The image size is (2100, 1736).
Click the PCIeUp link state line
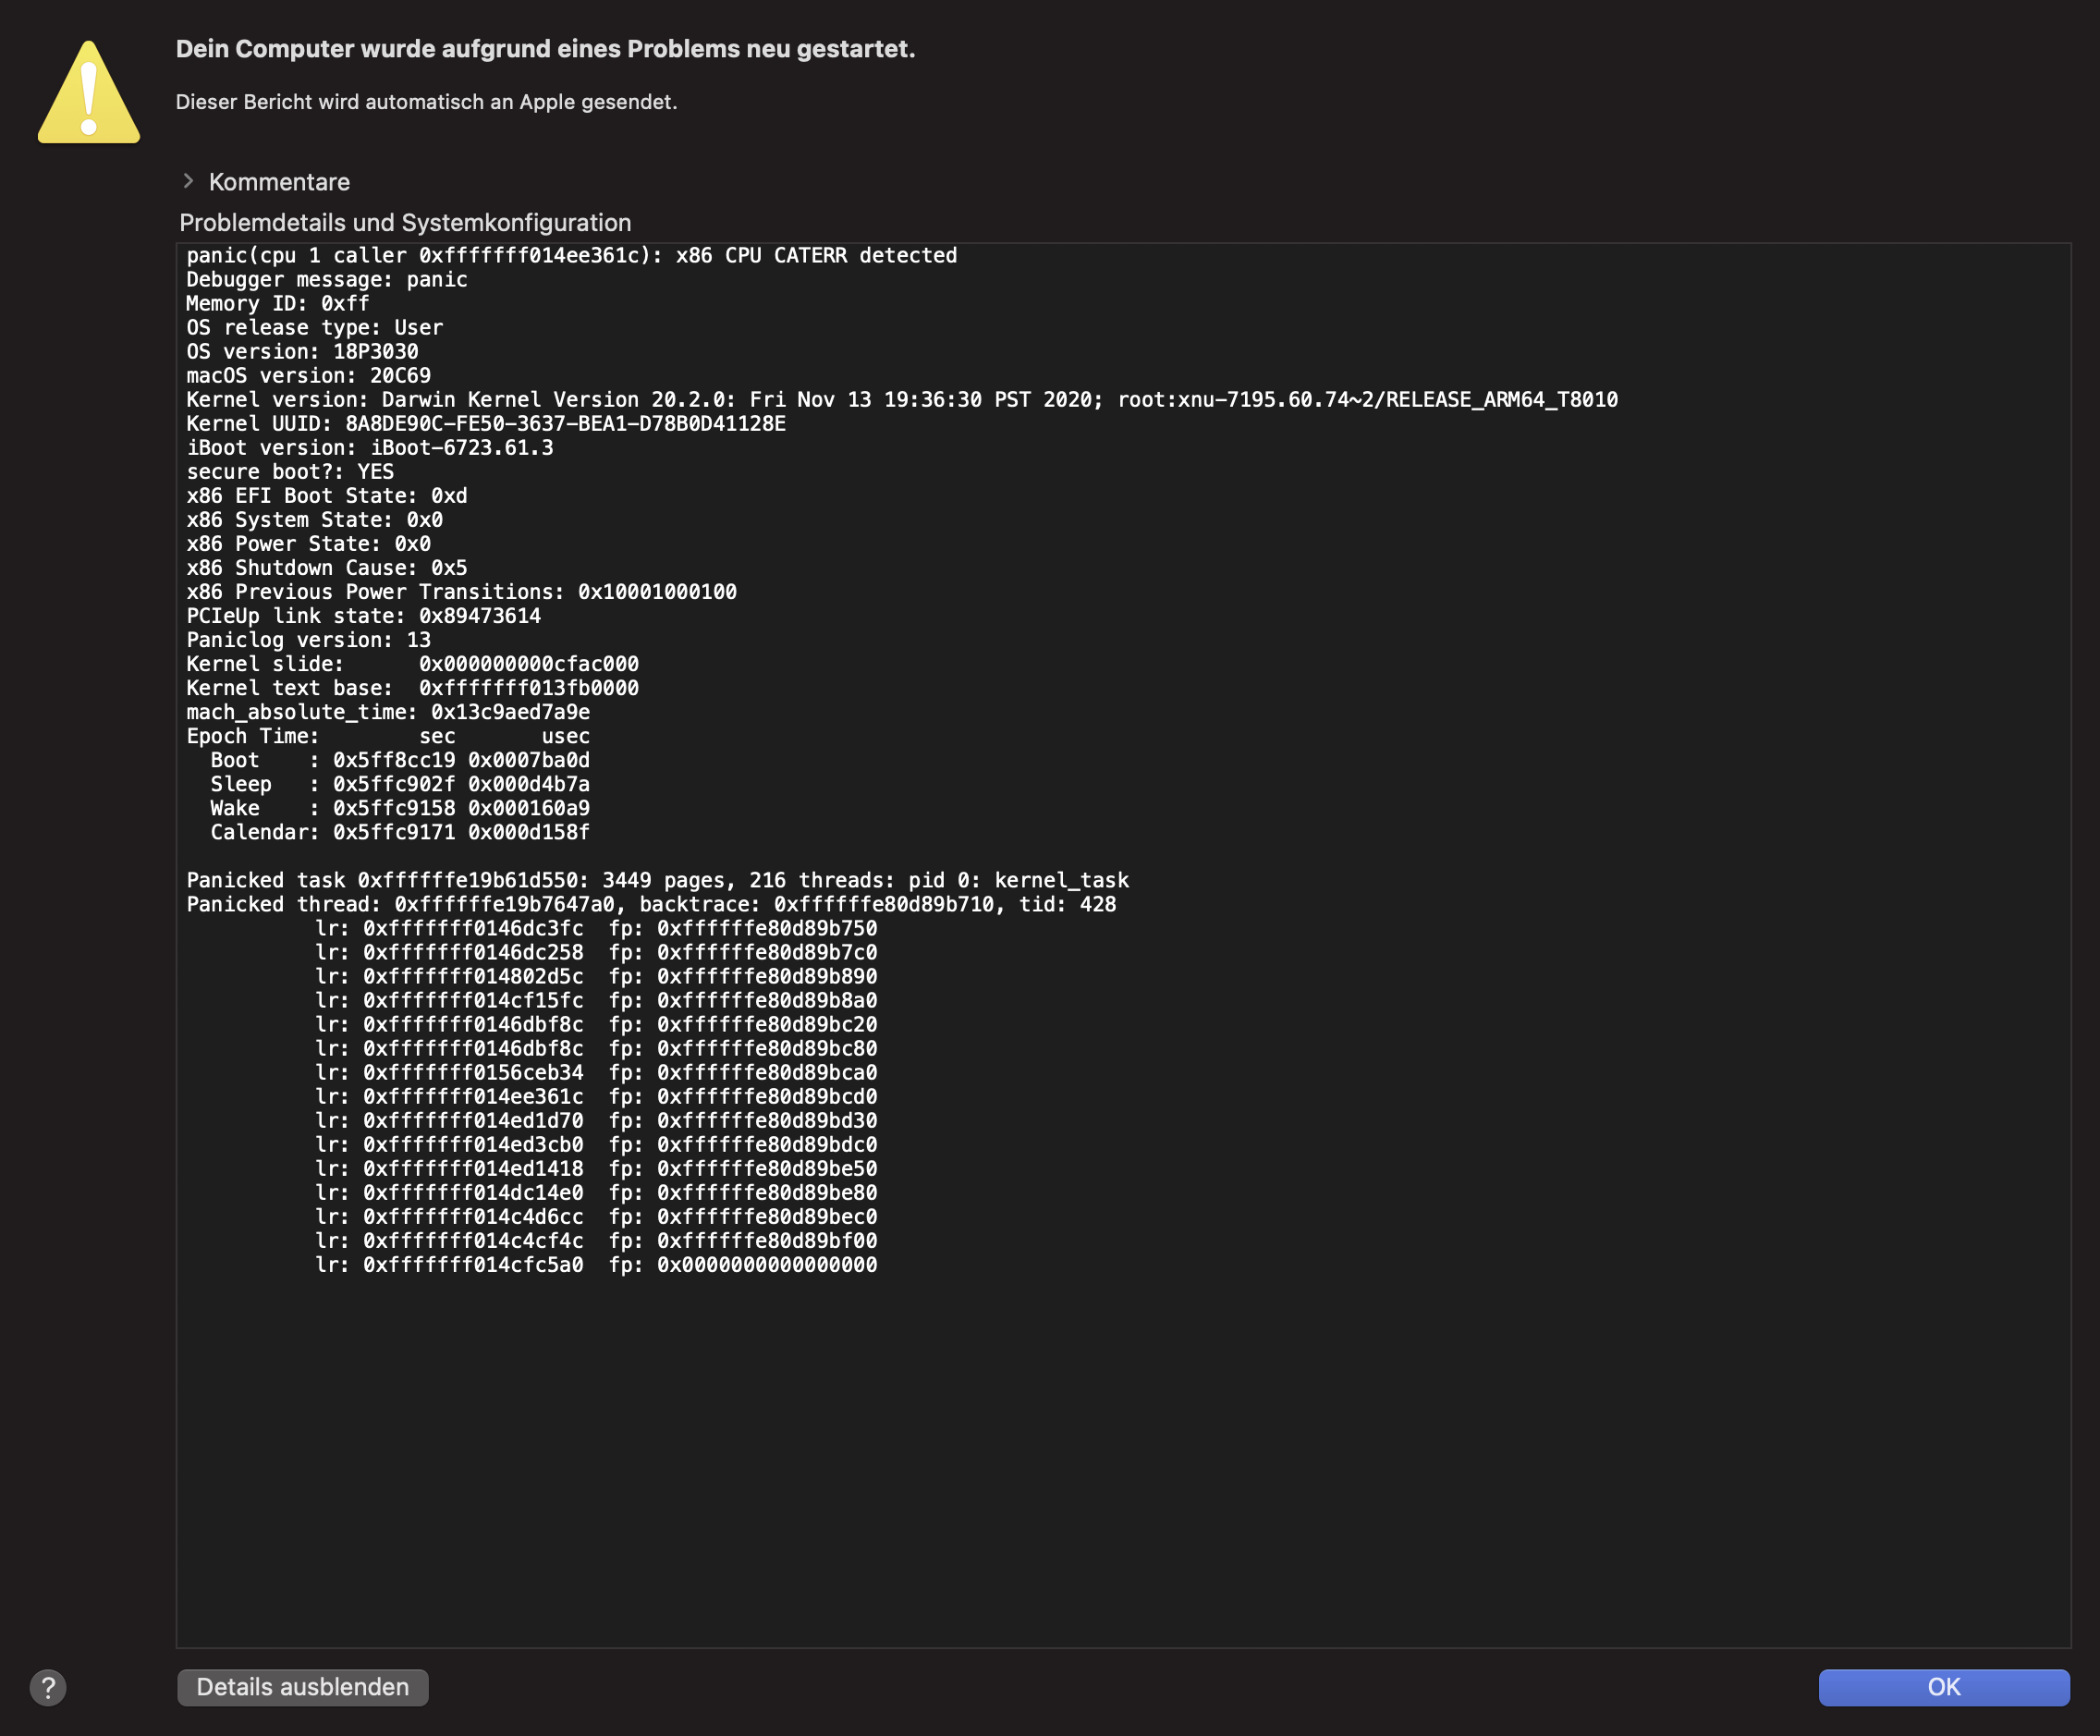[363, 616]
